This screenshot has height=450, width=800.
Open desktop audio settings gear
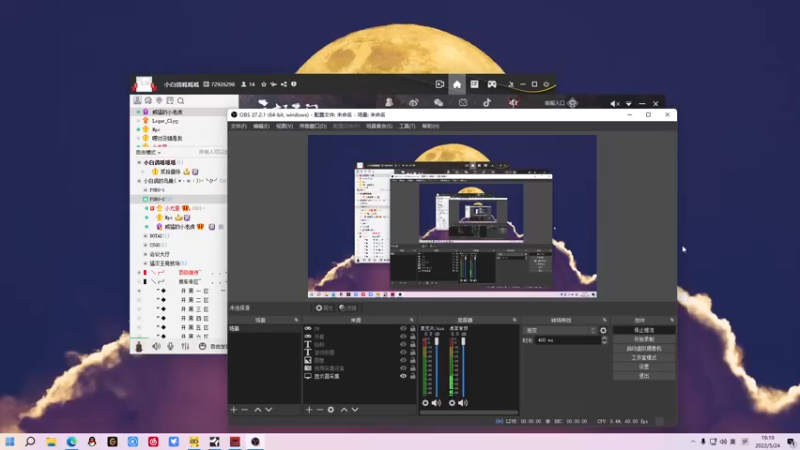point(452,403)
